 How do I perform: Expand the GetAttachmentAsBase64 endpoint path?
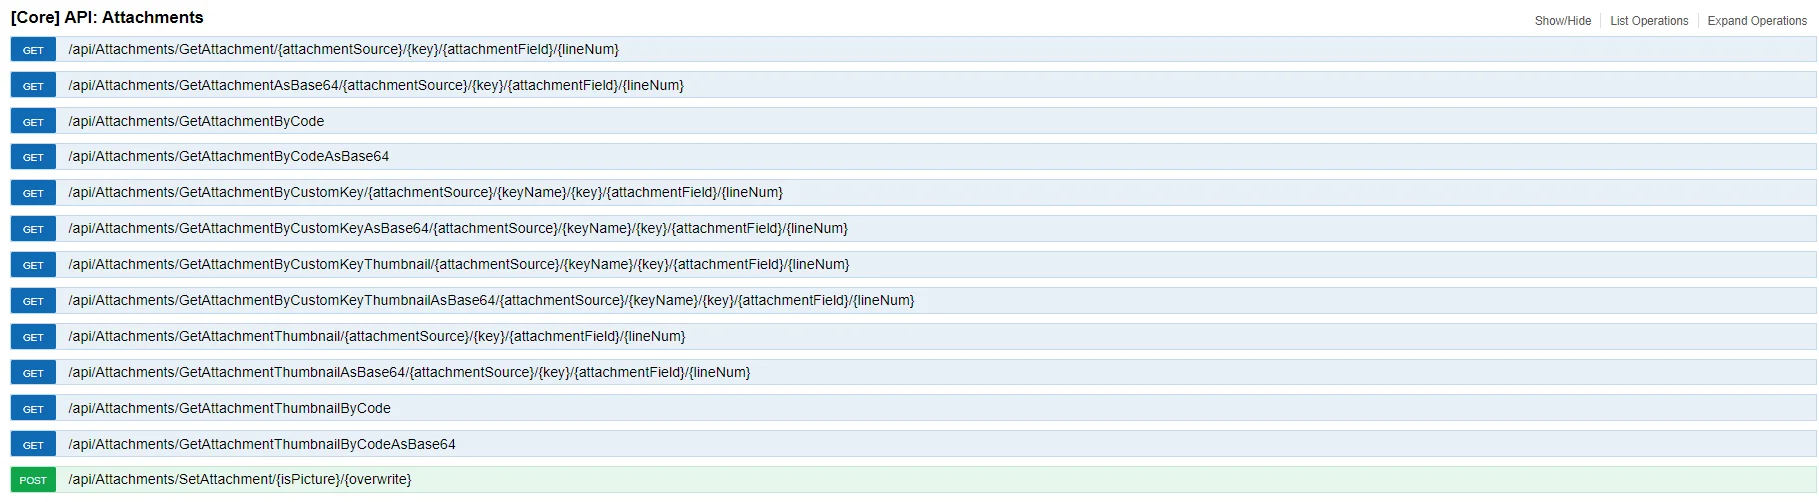tap(375, 86)
